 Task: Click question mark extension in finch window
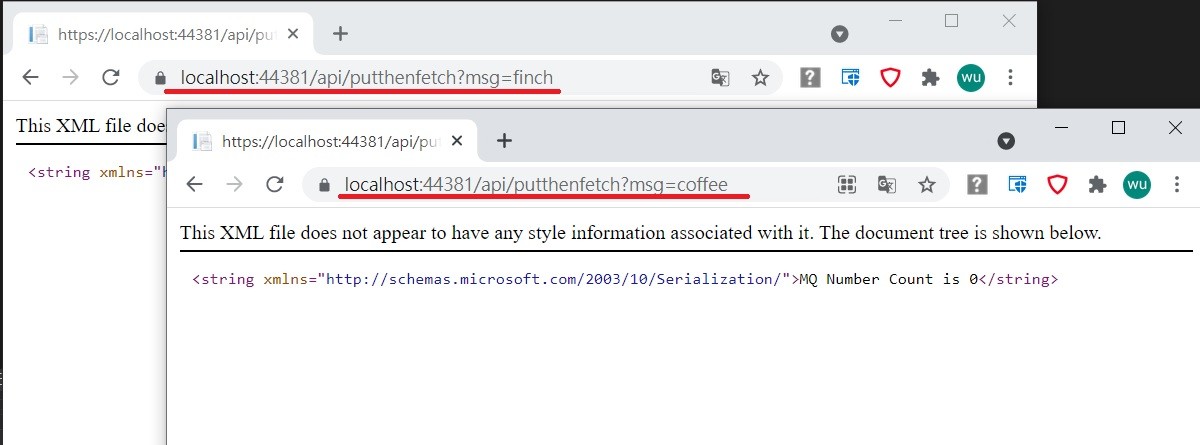(x=810, y=77)
